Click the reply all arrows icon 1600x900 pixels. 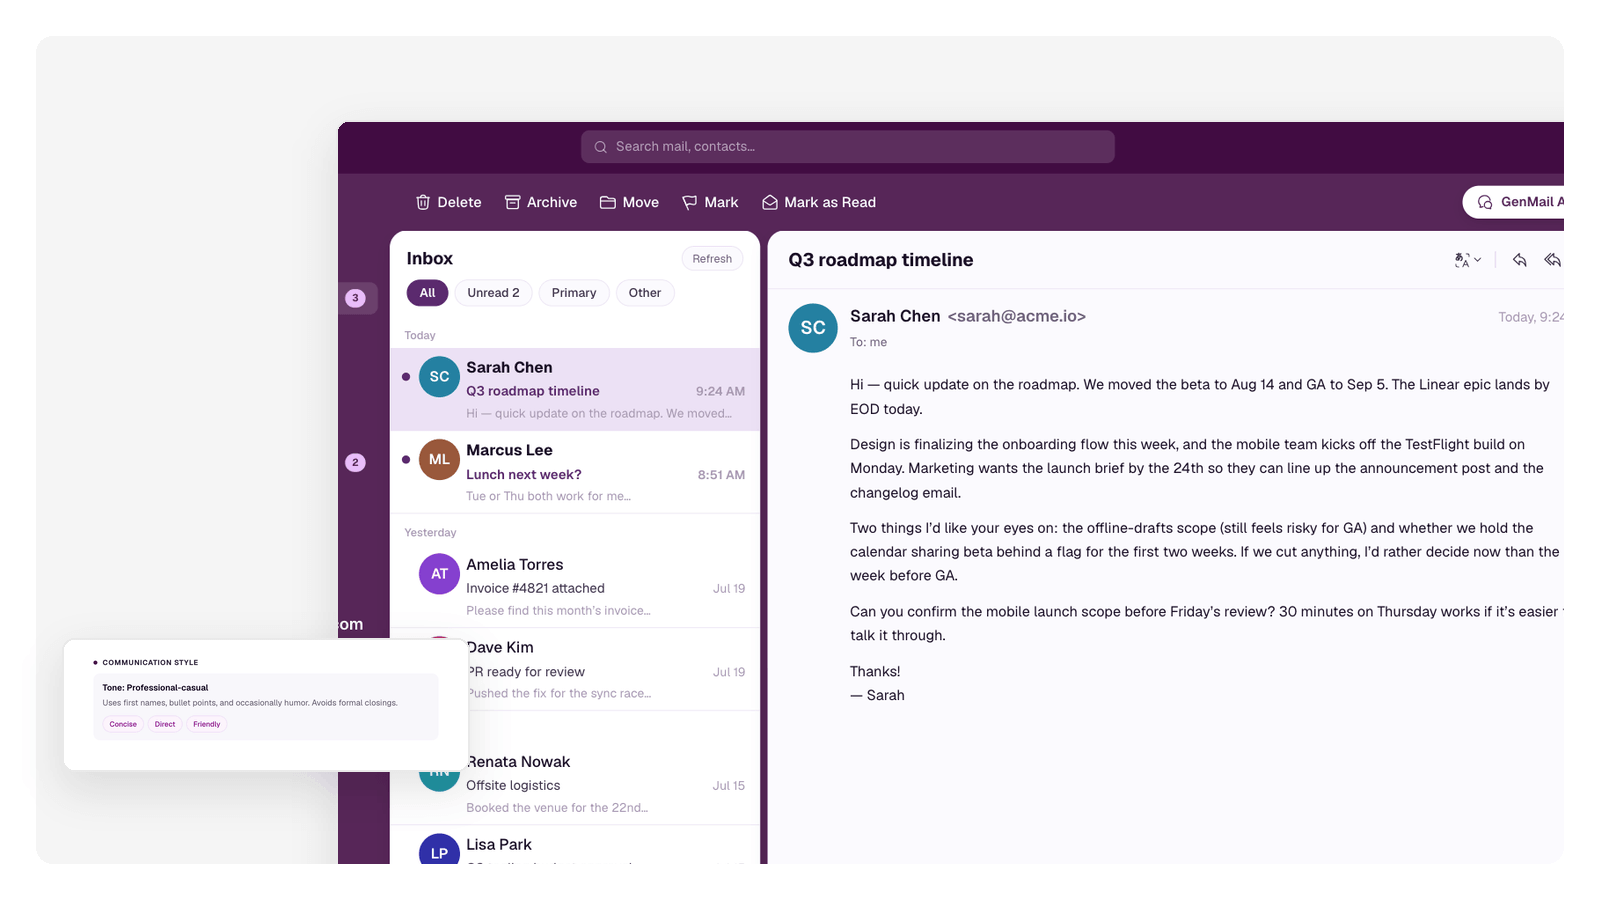pyautogui.click(x=1553, y=260)
